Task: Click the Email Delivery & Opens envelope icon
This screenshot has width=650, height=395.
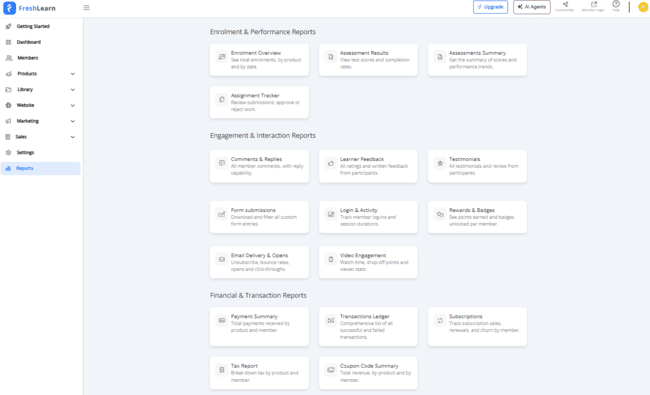Action: click(x=222, y=259)
